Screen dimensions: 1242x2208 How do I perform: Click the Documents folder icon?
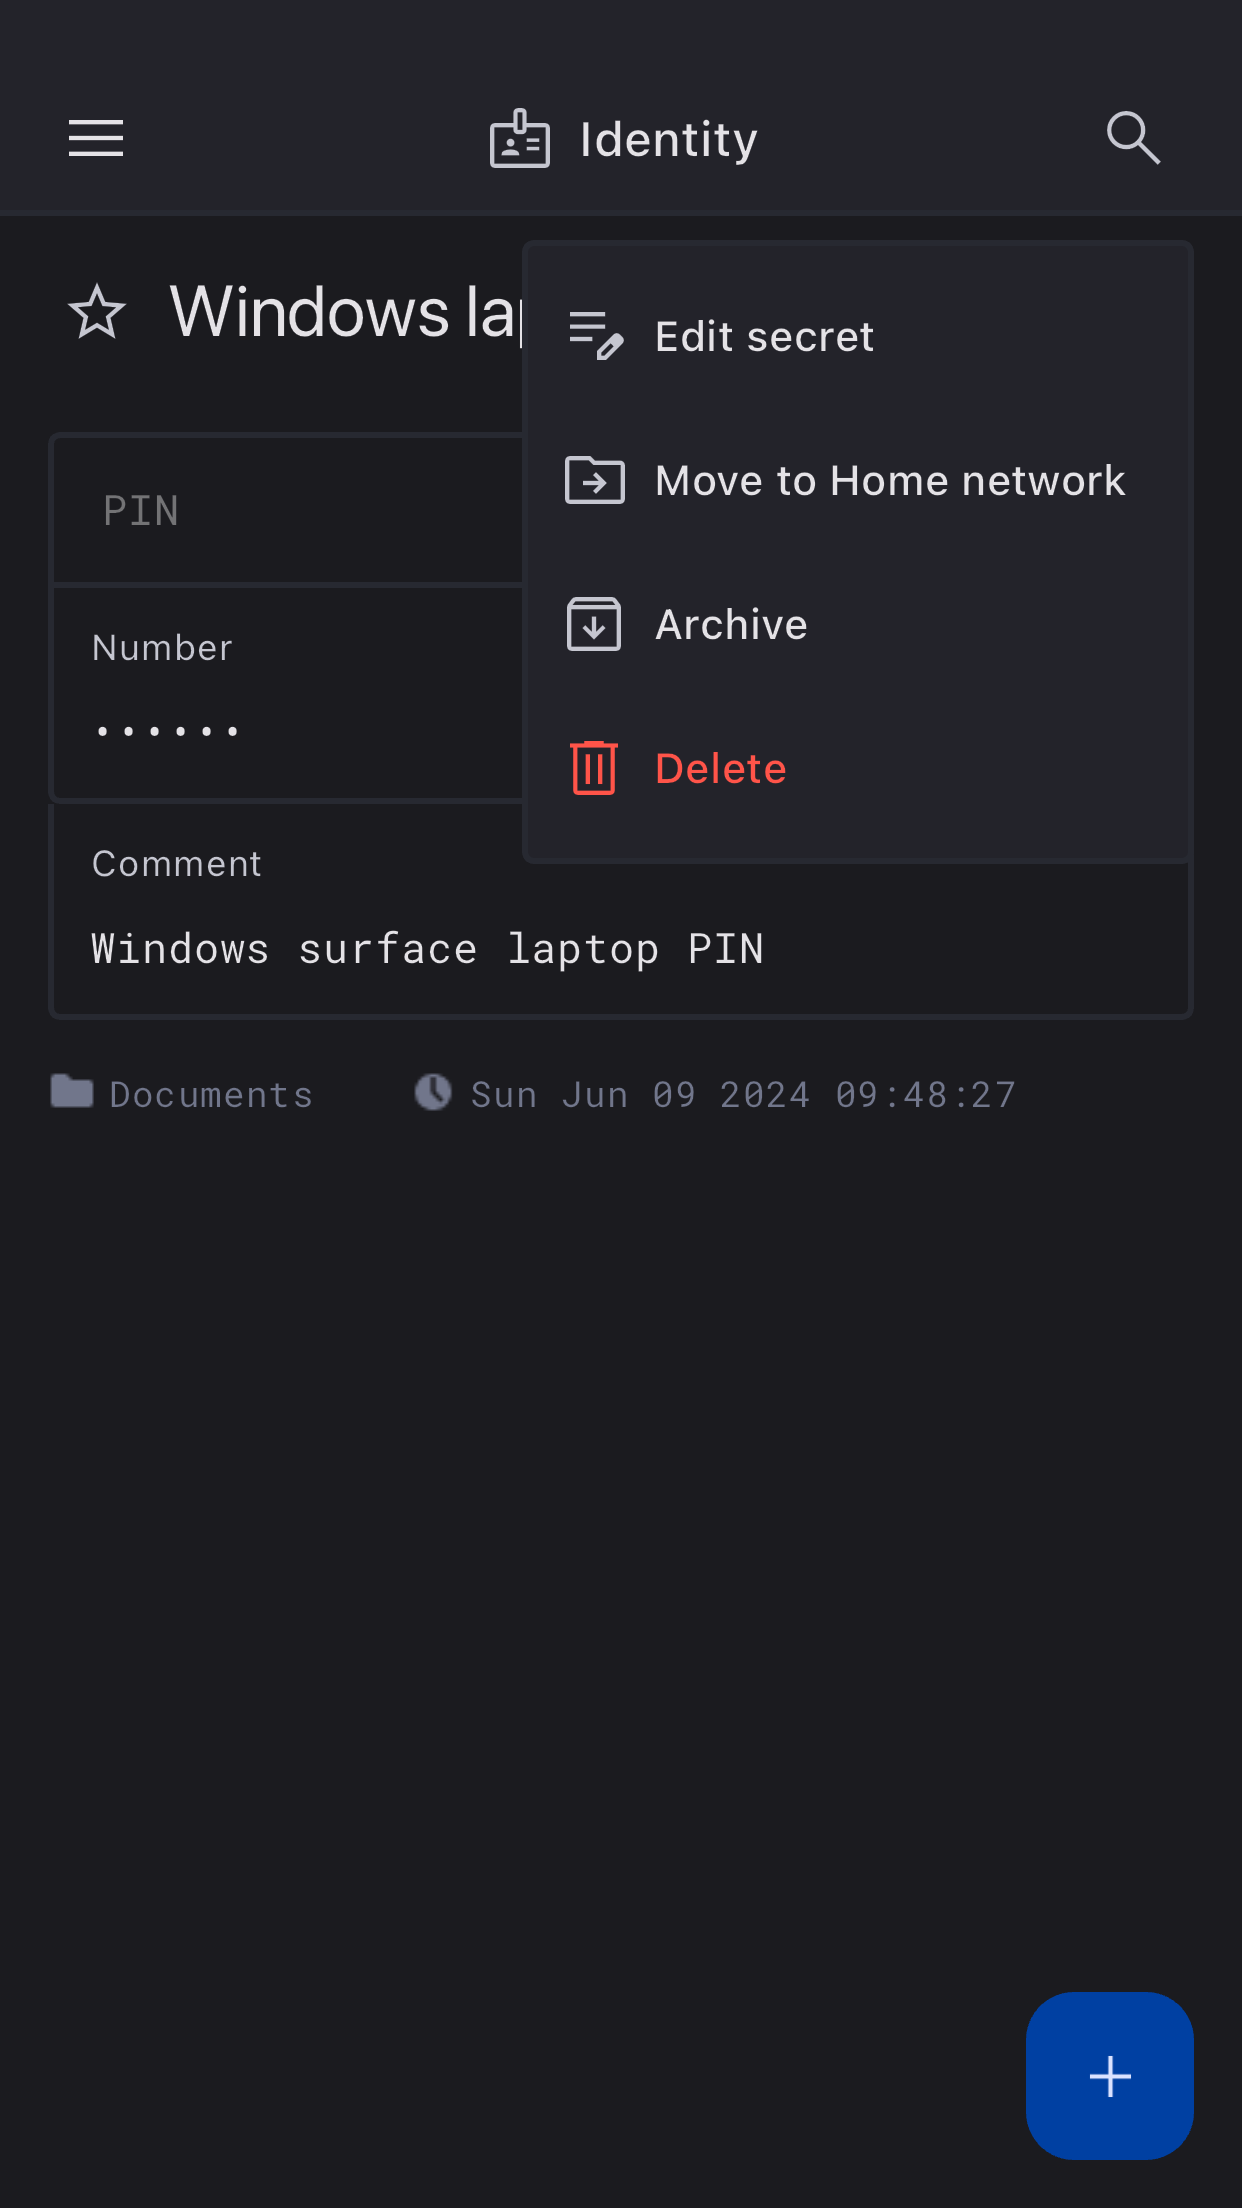72,1091
